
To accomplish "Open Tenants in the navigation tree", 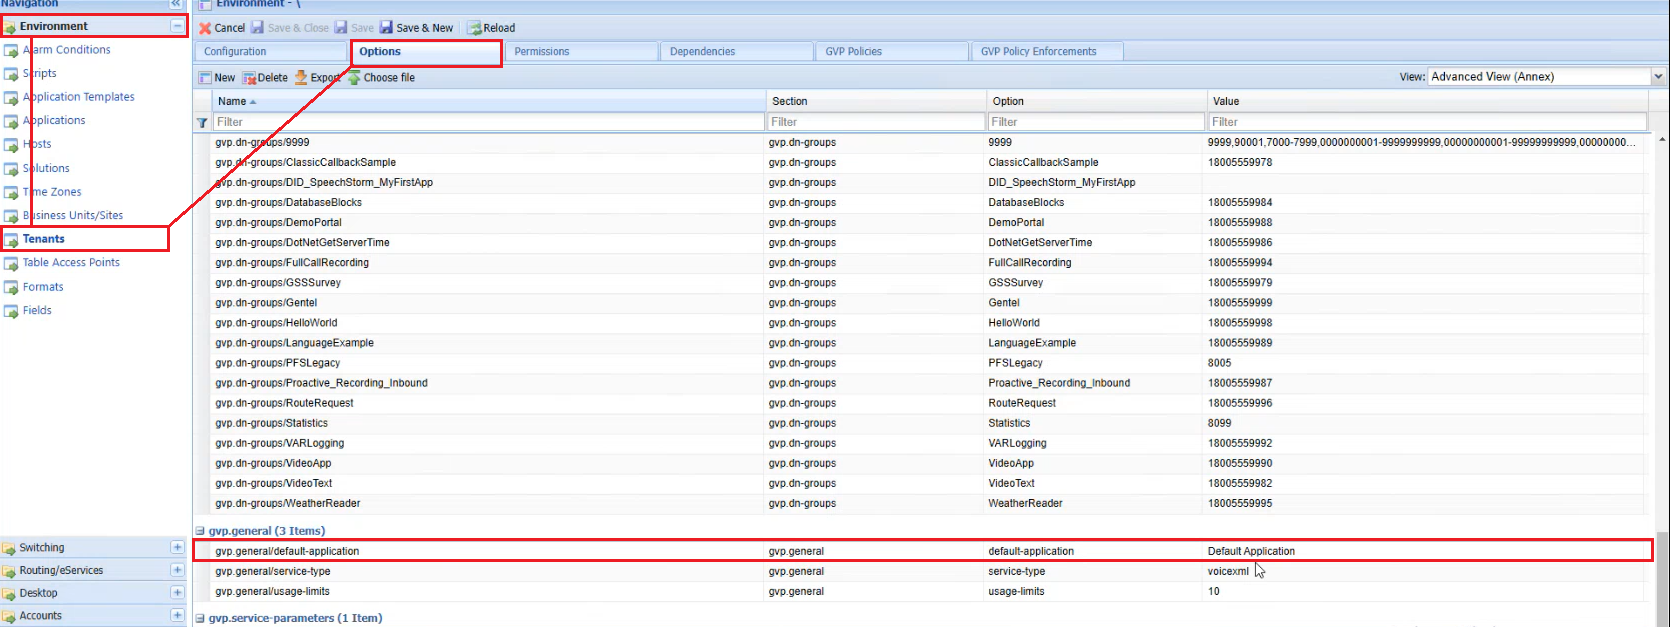I will [x=44, y=239].
